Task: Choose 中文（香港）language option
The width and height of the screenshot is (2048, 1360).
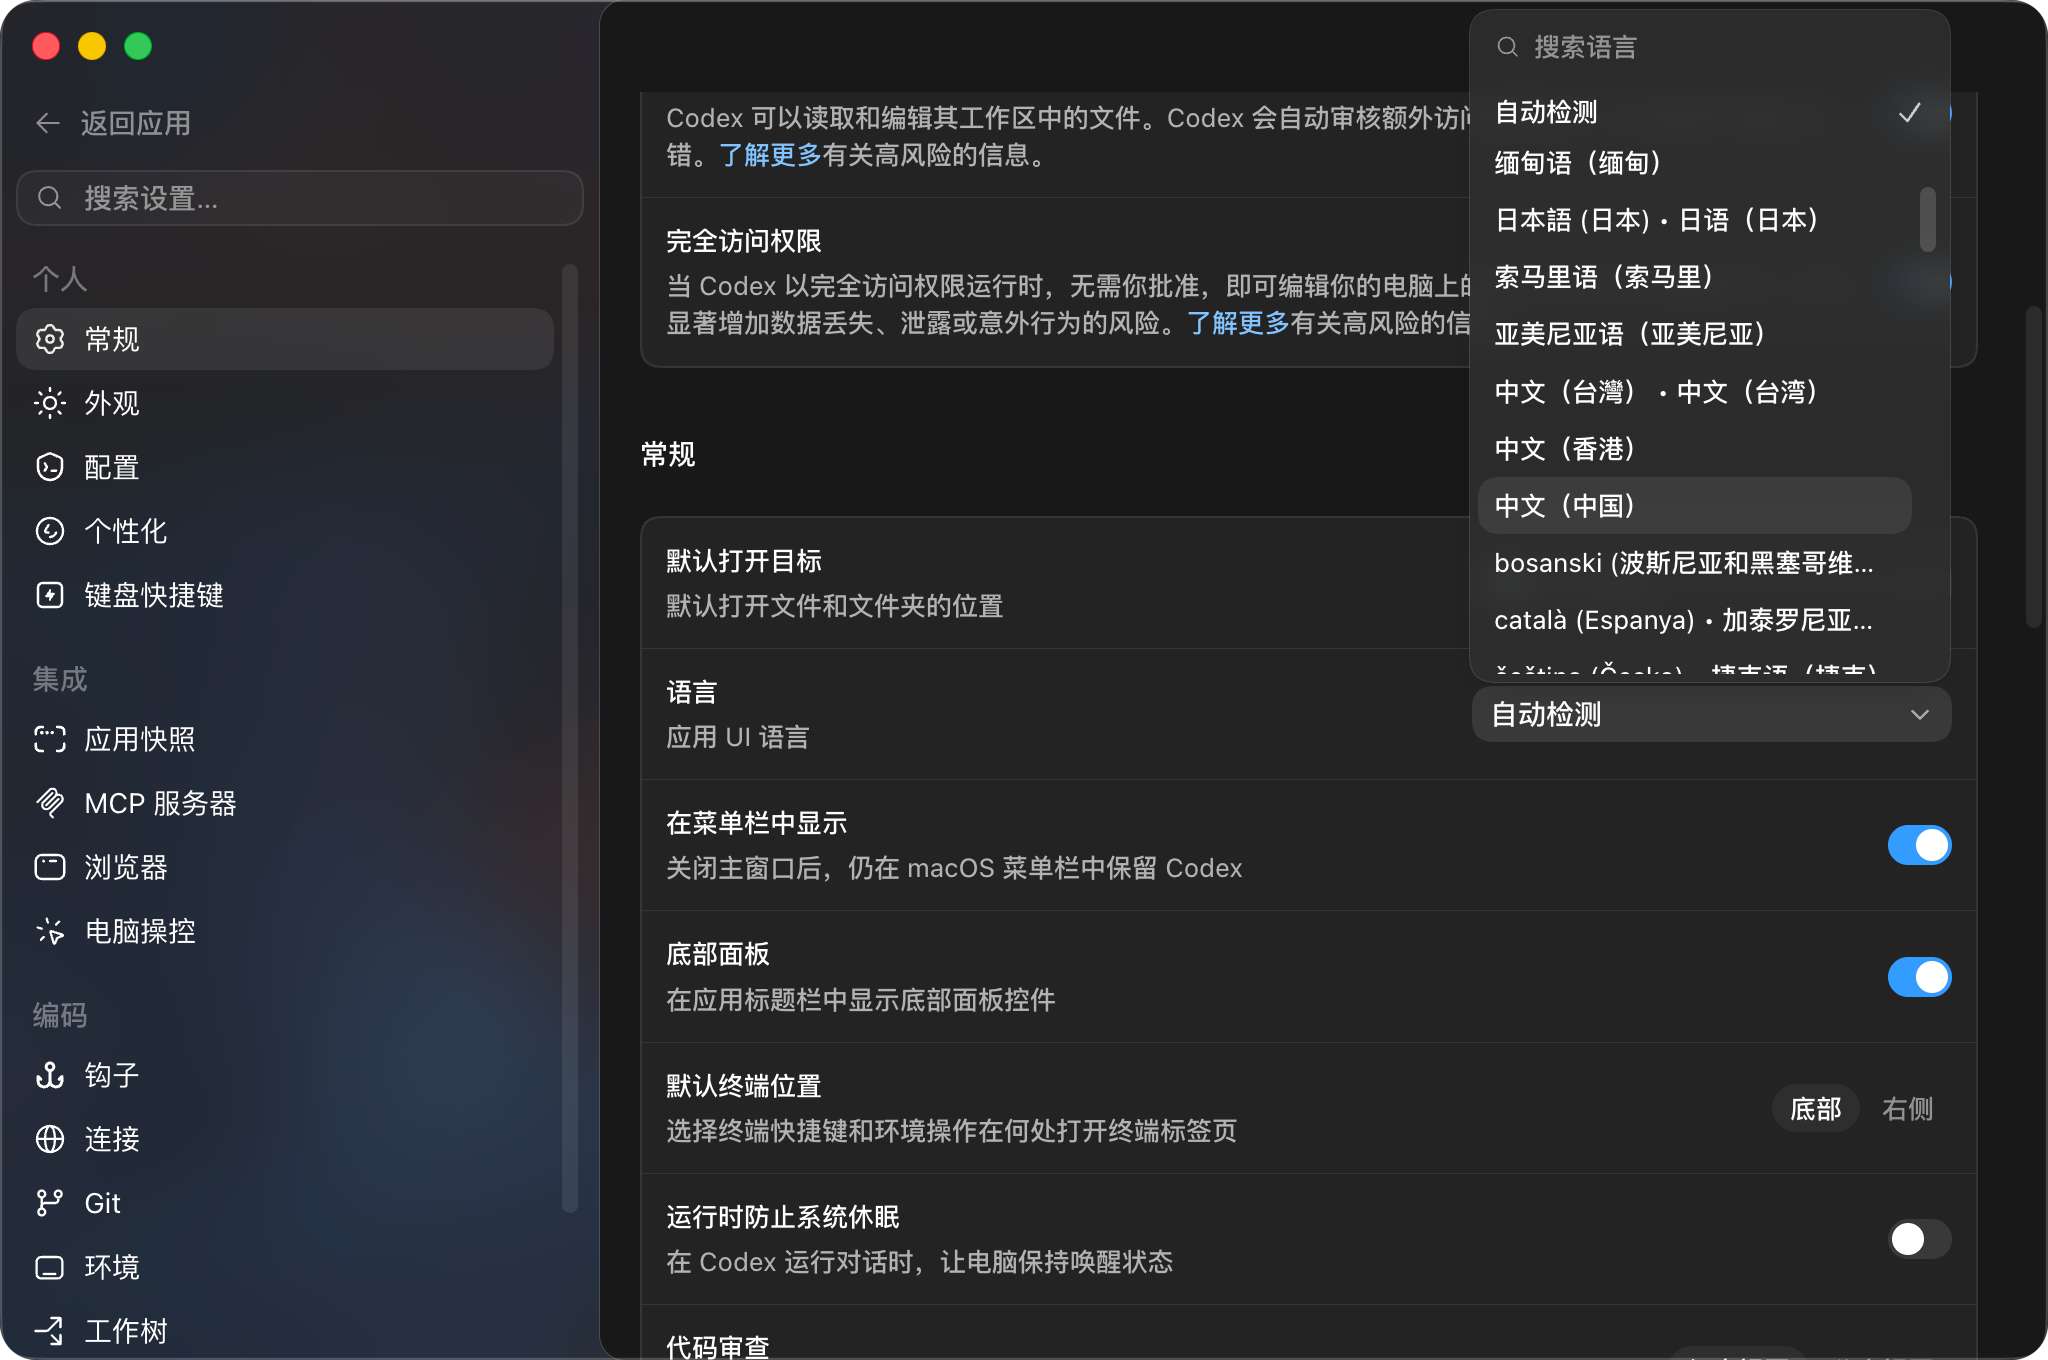Action: (x=1695, y=448)
